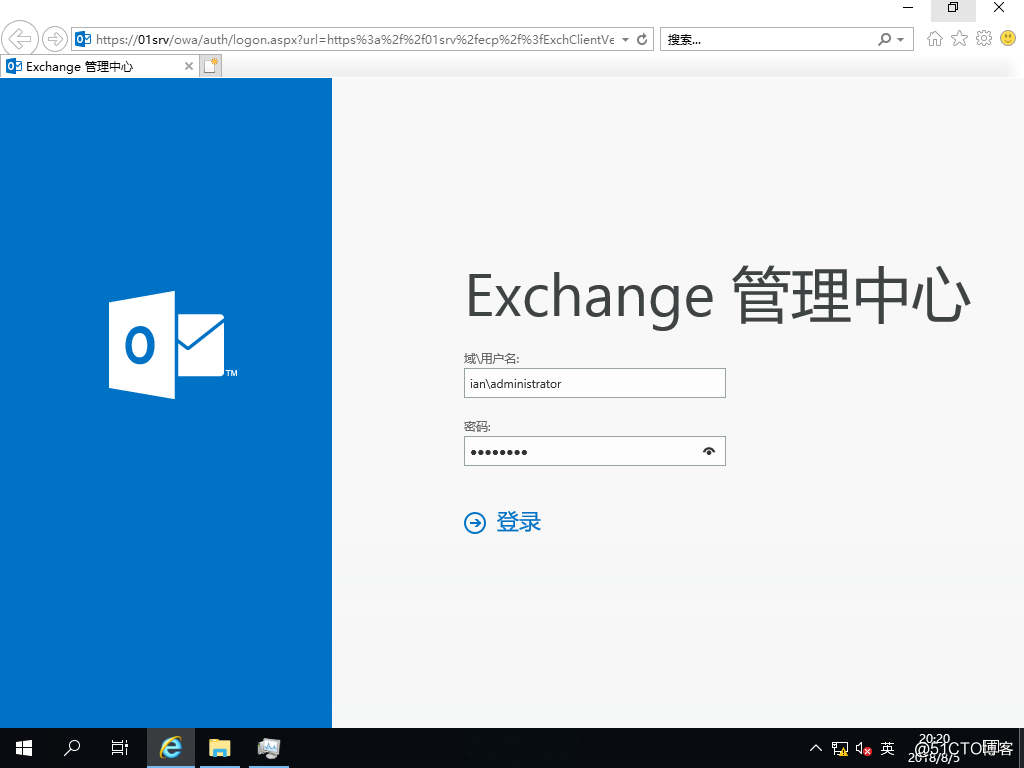Click the 登录 sign-in link

pos(519,522)
